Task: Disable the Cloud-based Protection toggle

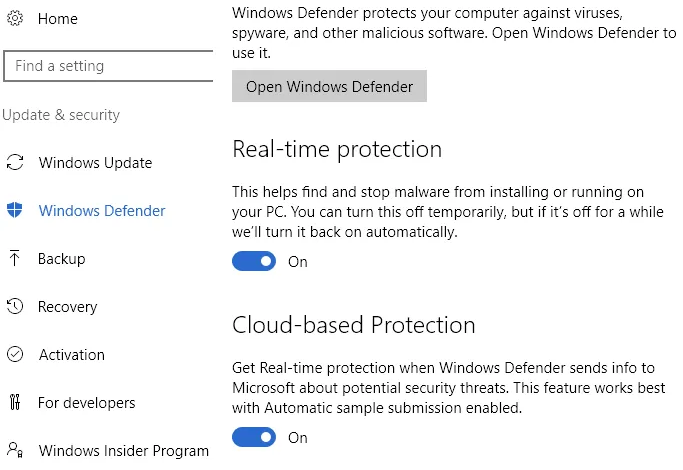Action: [x=254, y=437]
